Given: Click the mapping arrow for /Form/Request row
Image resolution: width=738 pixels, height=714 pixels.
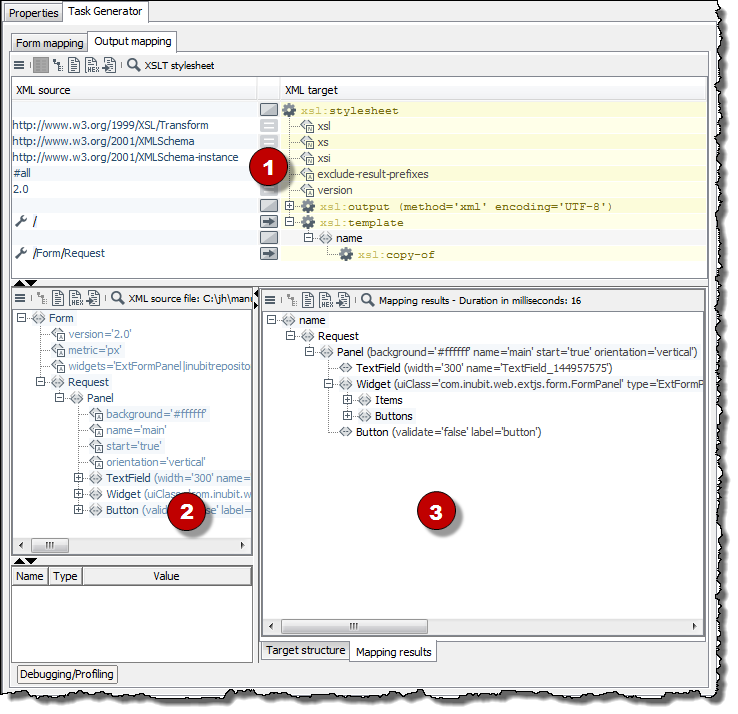Looking at the screenshot, I should click(268, 254).
